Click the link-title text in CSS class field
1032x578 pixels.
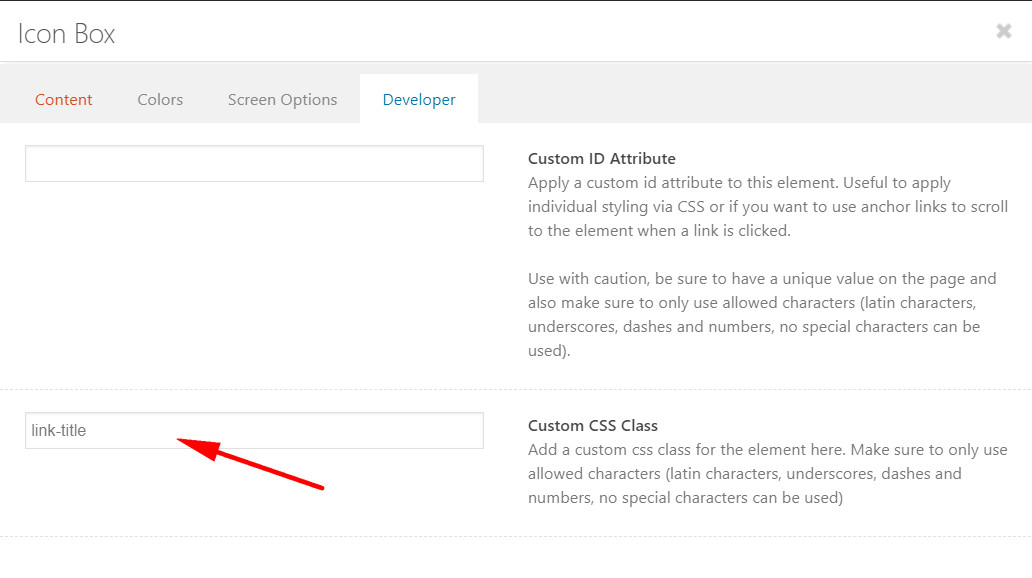[x=59, y=431]
